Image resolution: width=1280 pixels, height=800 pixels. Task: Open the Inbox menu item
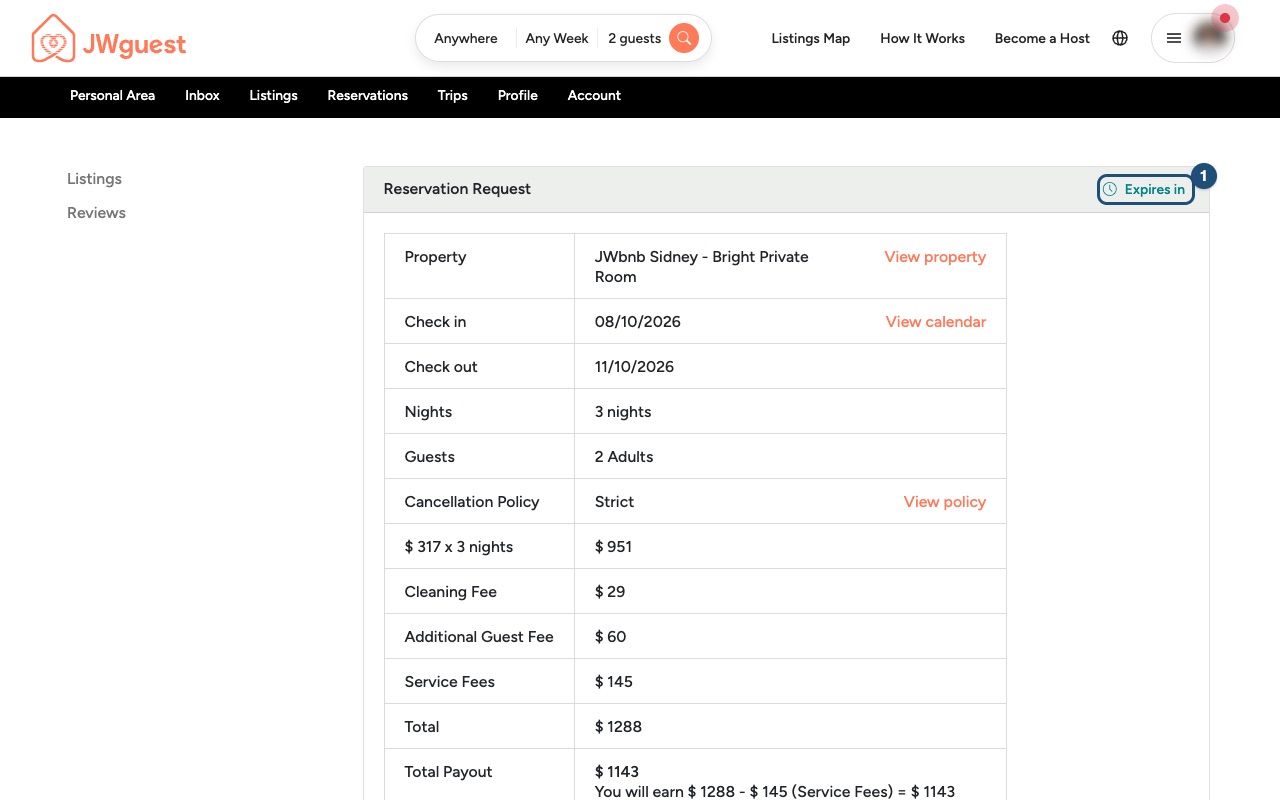202,96
